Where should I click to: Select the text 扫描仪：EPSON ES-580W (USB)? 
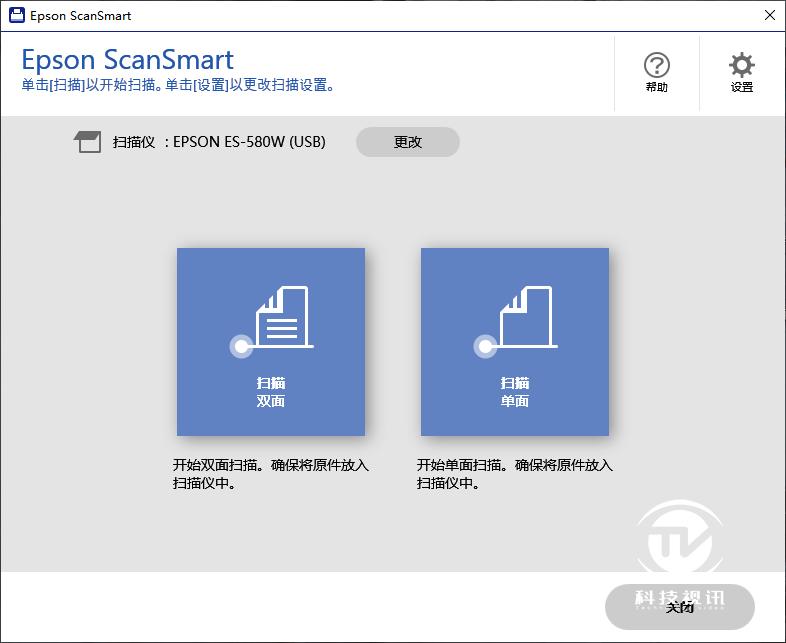219,142
